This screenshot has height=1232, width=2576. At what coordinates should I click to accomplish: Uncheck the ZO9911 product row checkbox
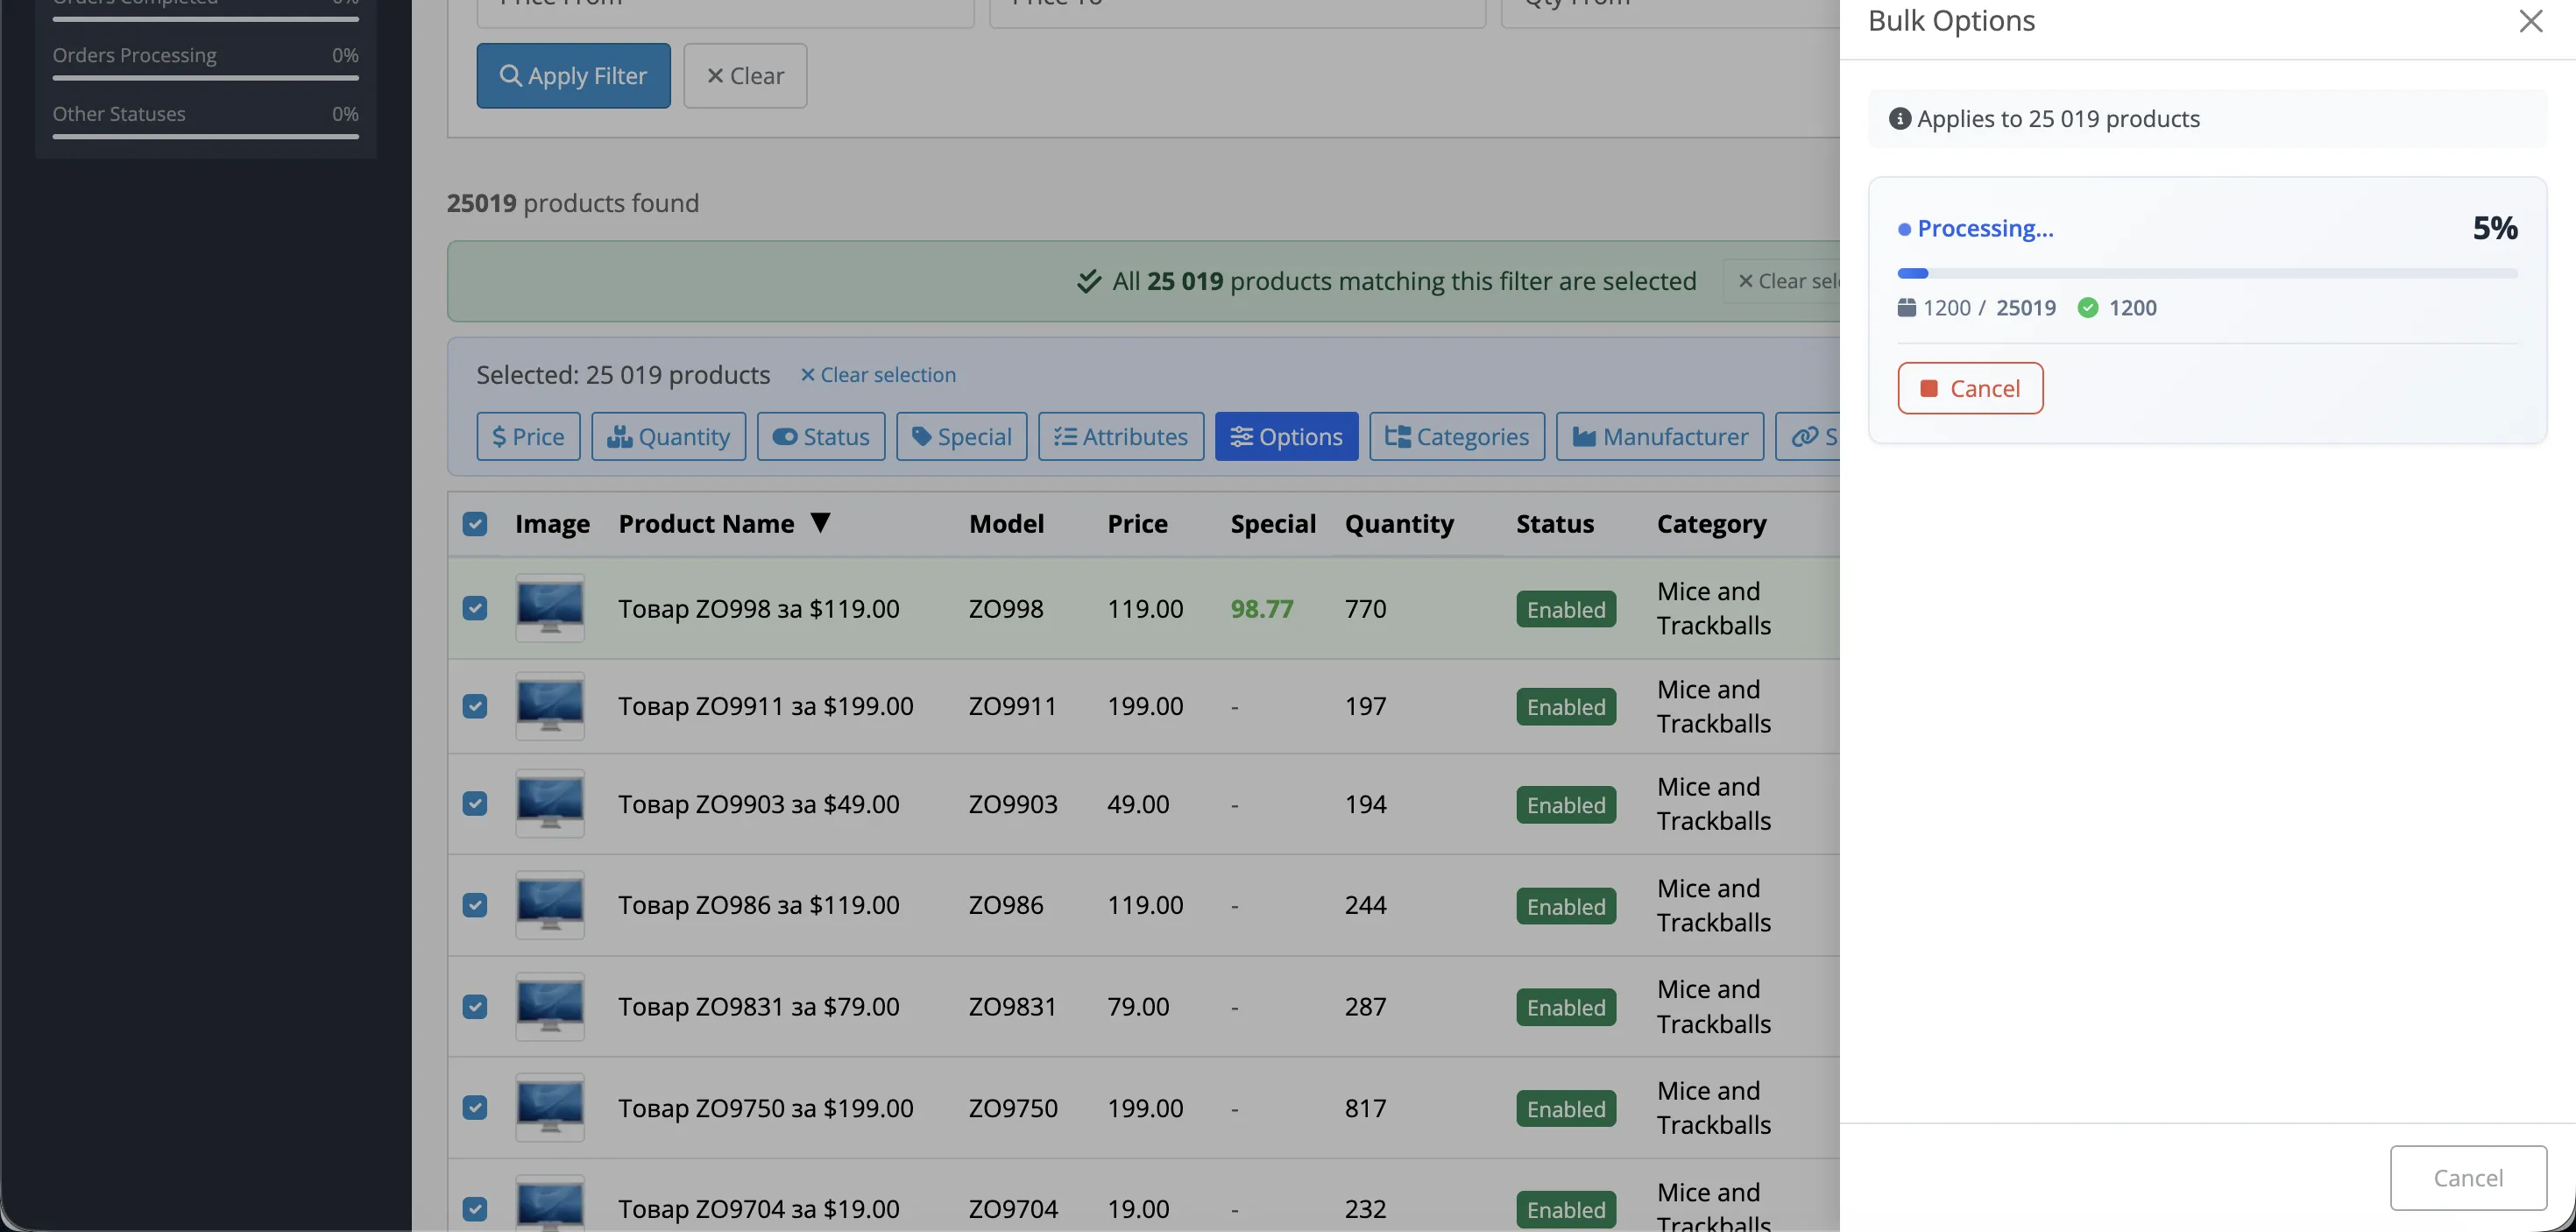click(475, 706)
